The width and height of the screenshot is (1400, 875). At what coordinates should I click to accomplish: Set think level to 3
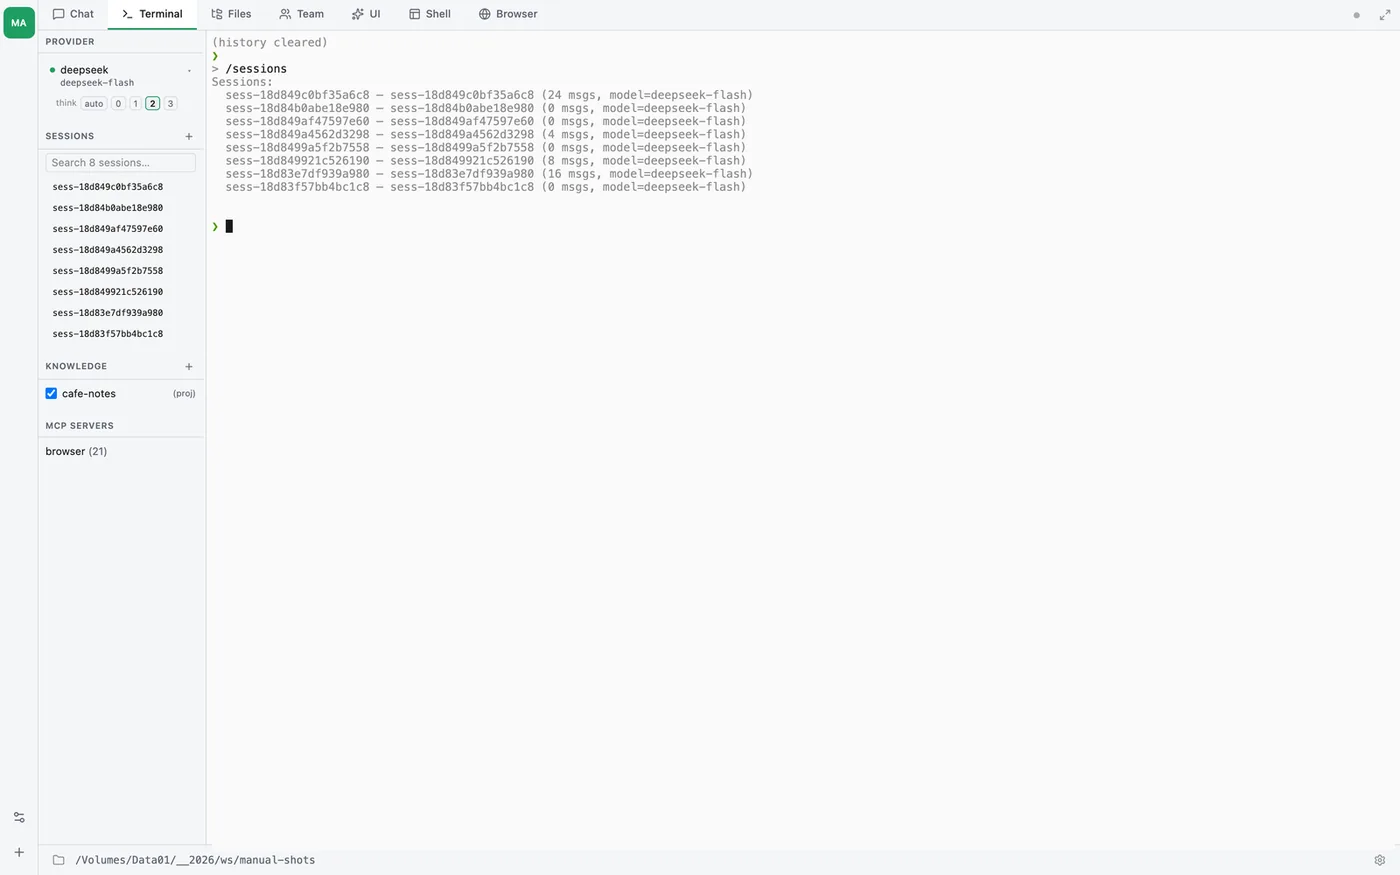pyautogui.click(x=170, y=103)
